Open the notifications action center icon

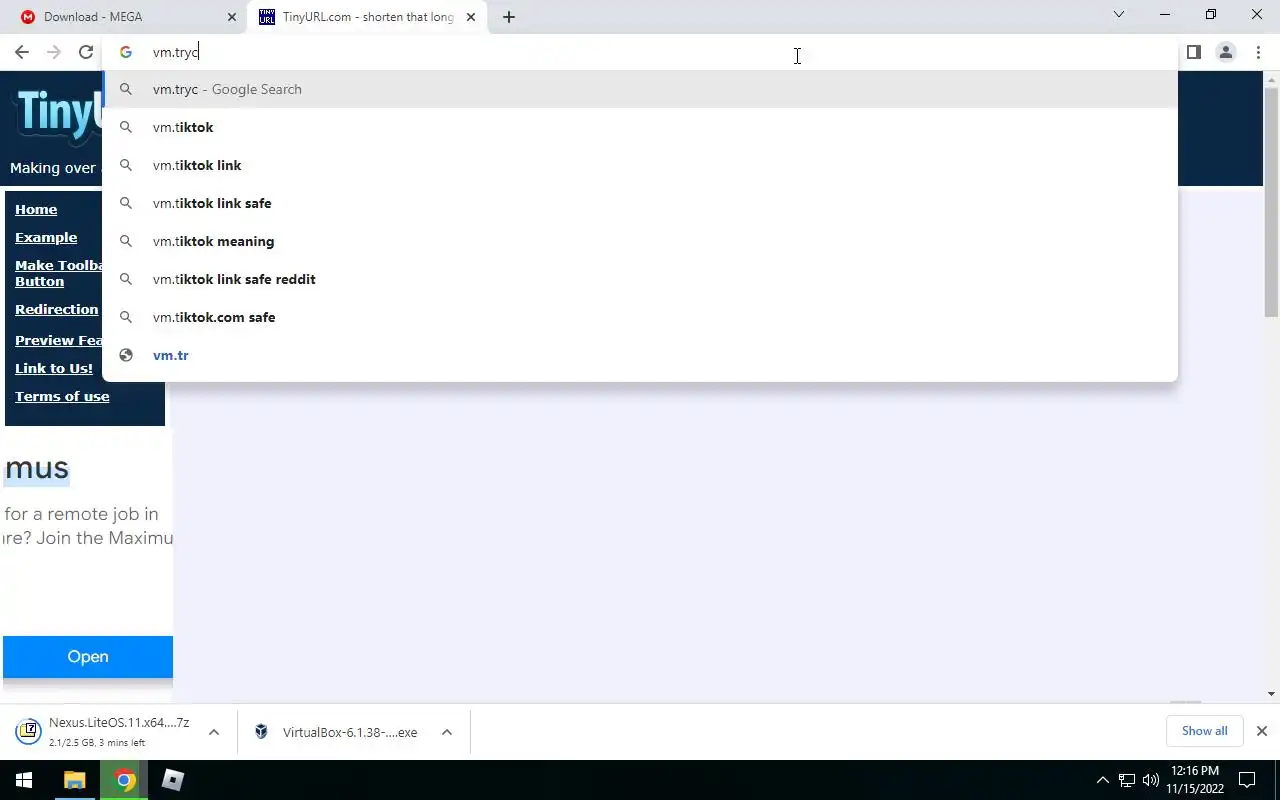click(x=1247, y=780)
